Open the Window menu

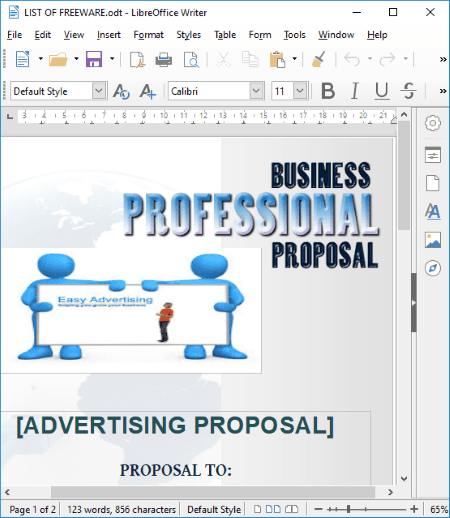point(336,35)
